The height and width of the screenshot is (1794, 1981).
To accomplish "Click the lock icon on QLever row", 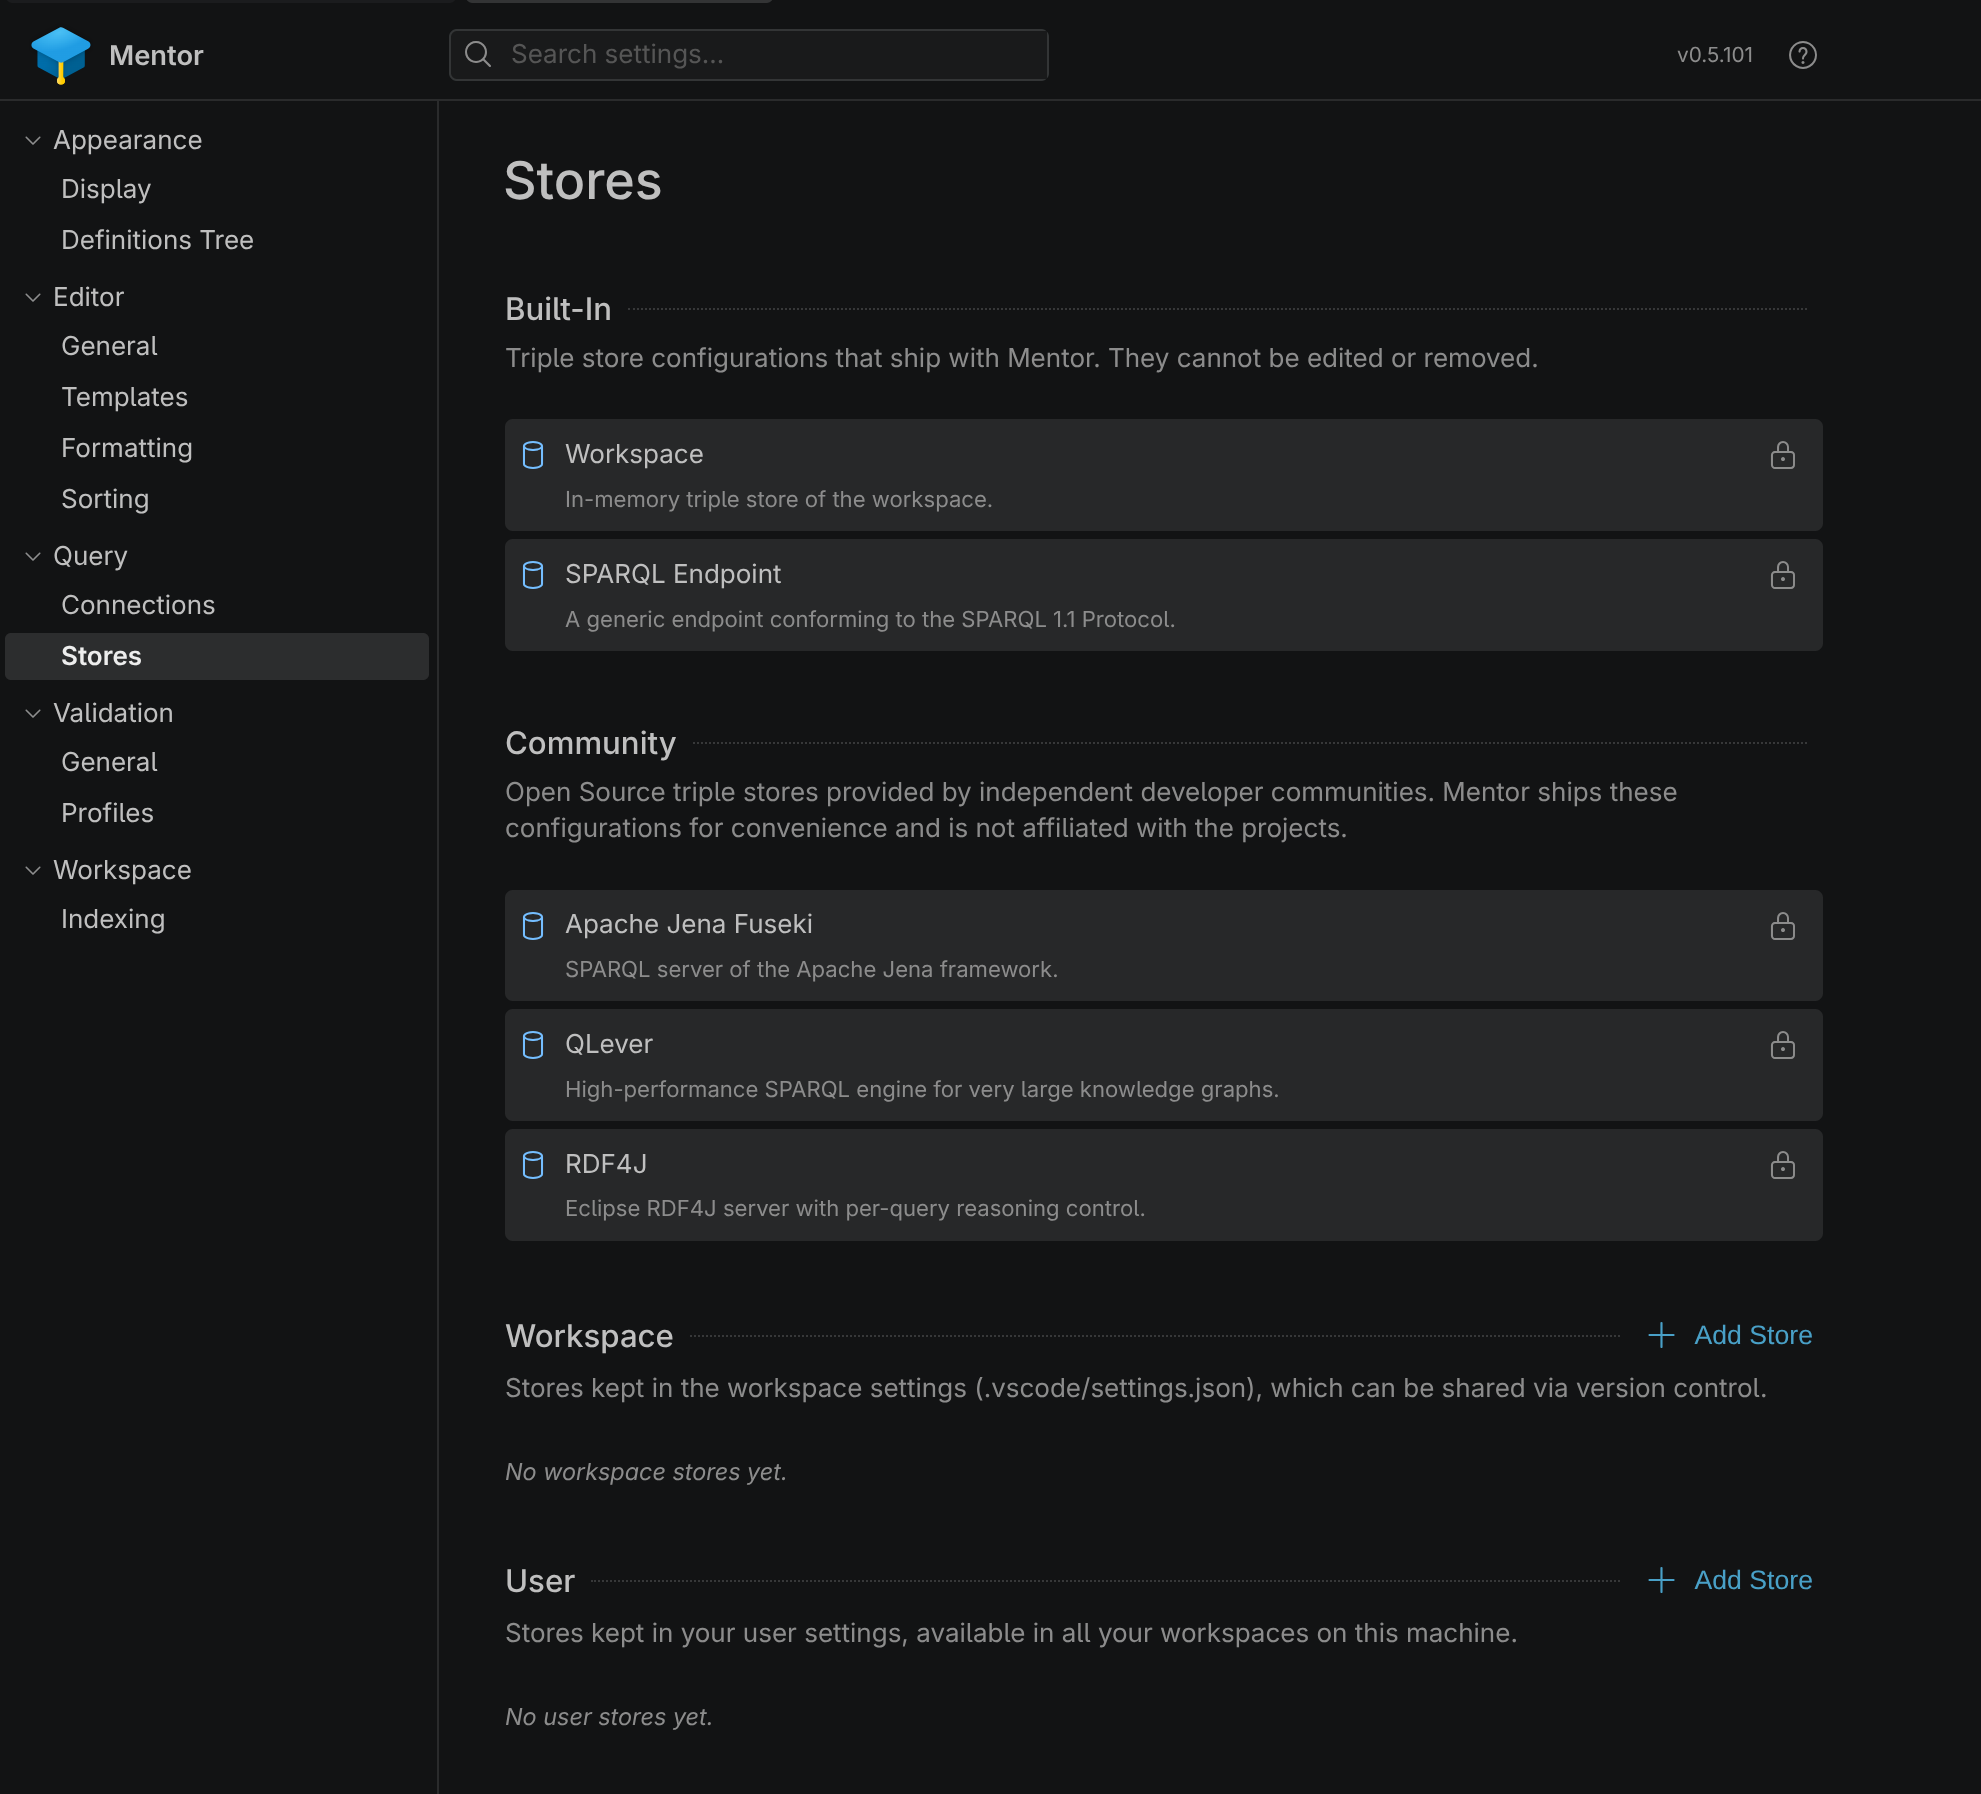I will tap(1782, 1045).
